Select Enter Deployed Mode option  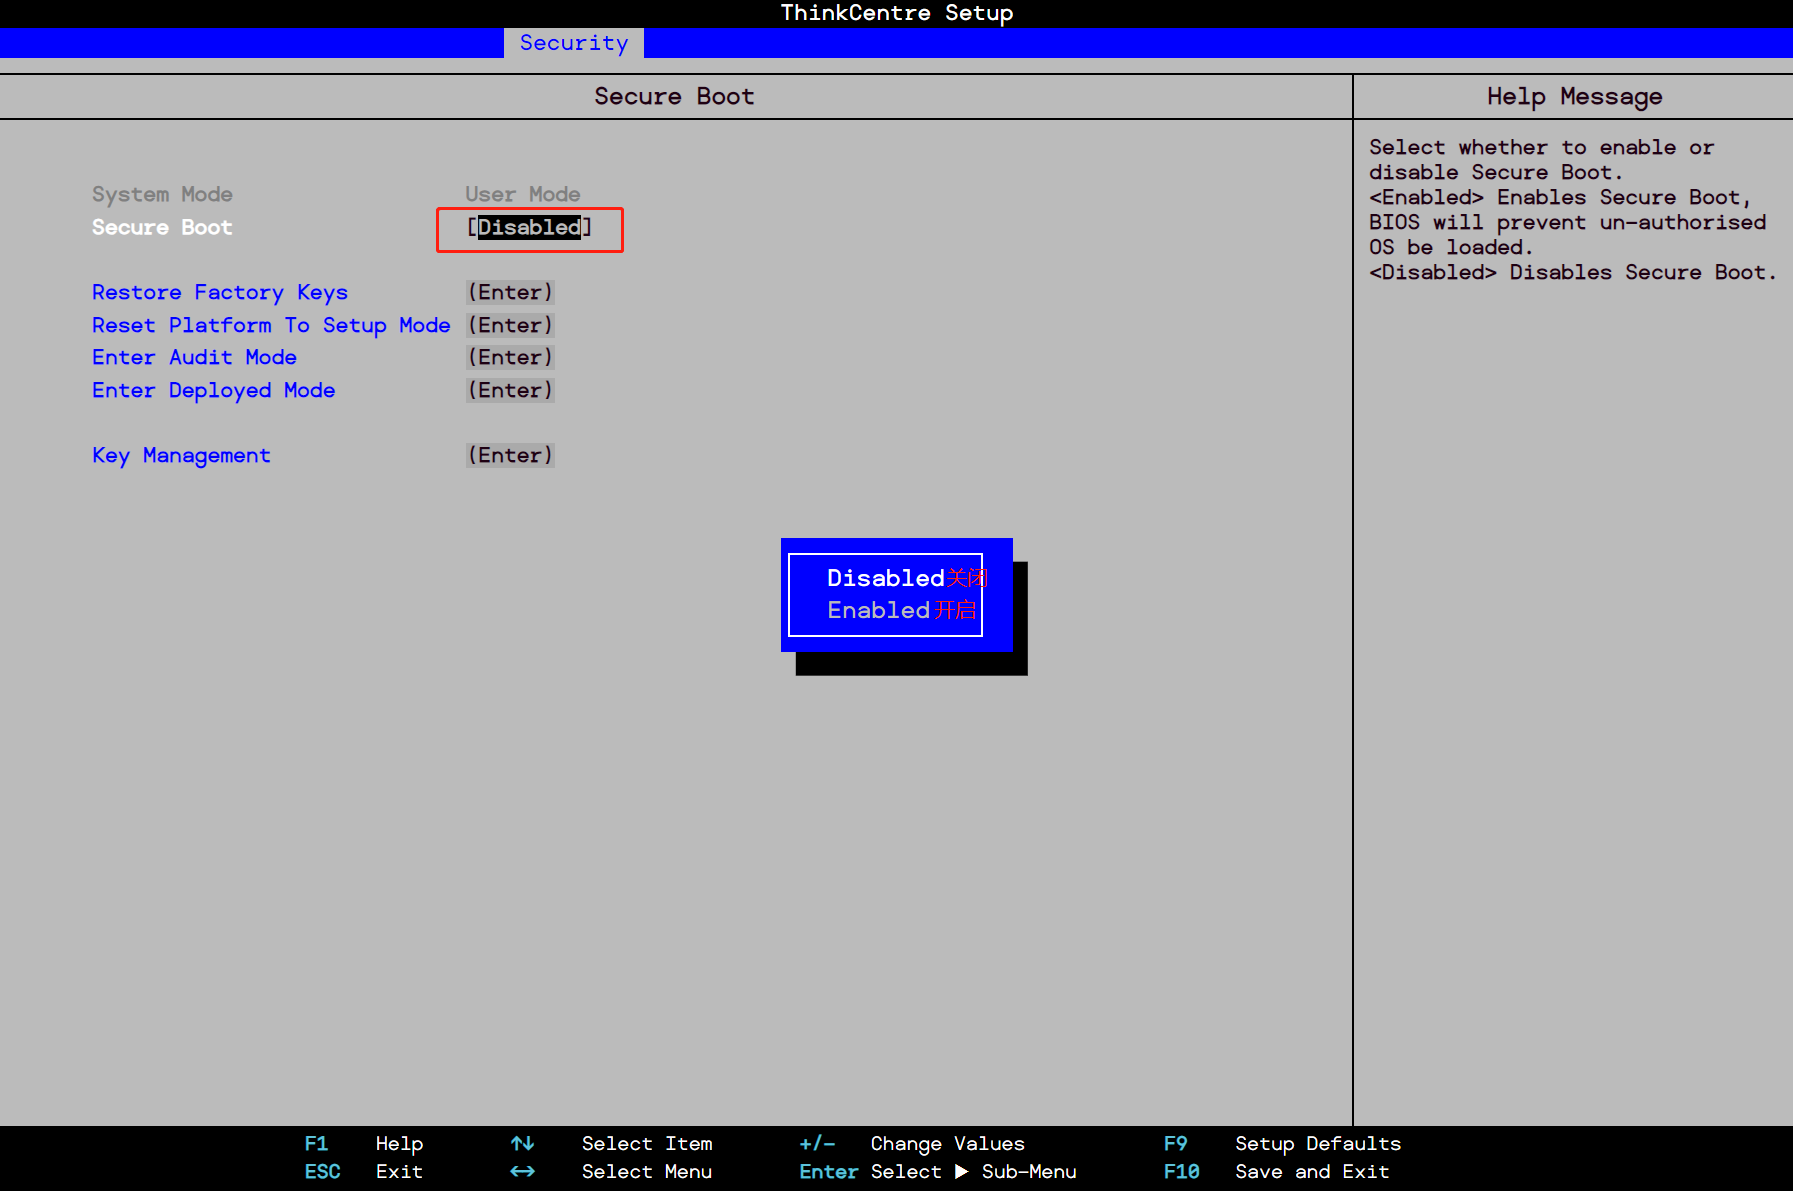pos(213,391)
